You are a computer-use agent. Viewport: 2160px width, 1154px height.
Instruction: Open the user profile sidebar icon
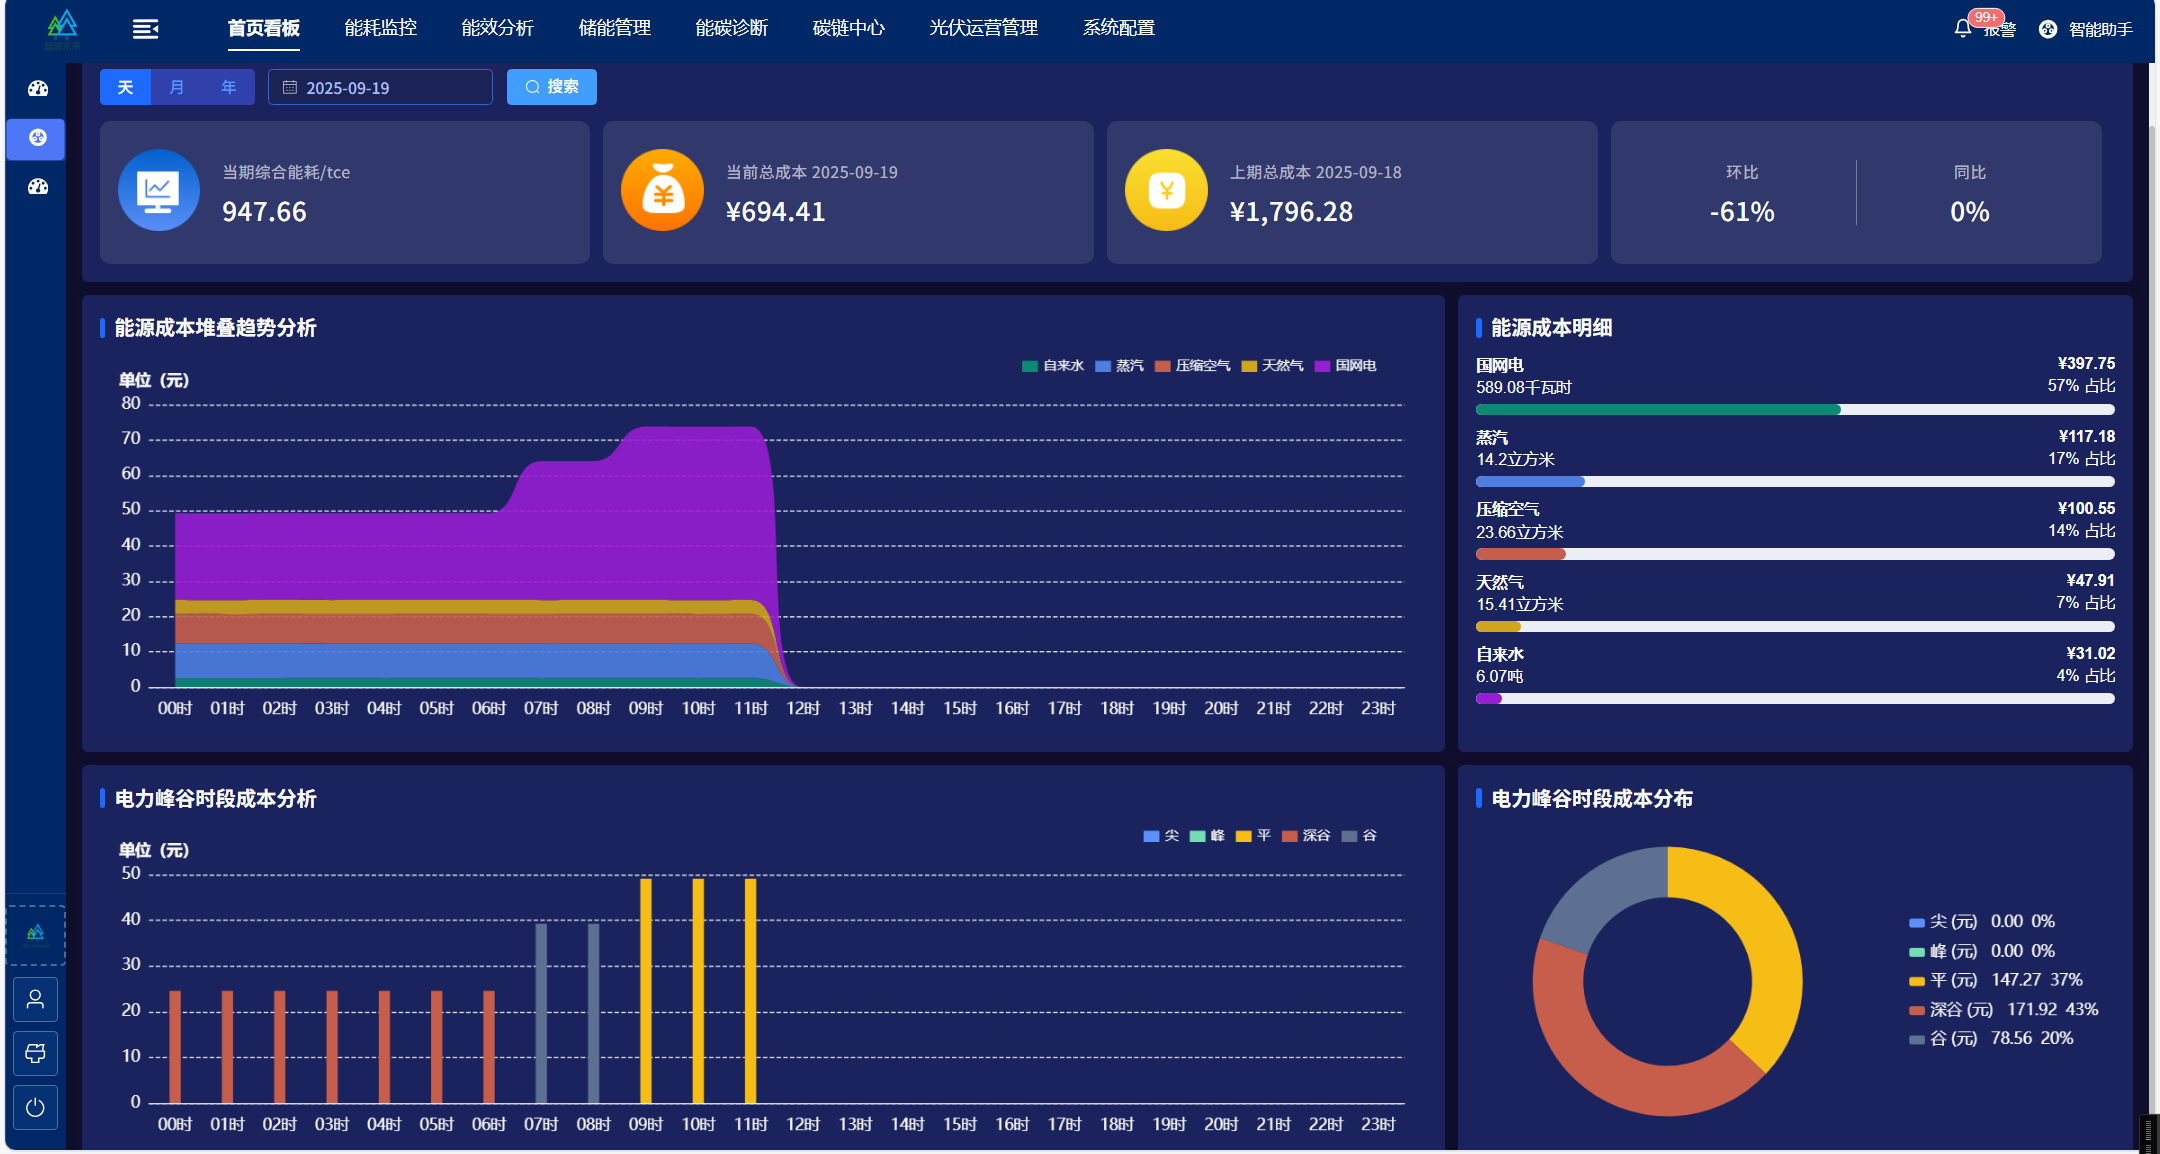[x=35, y=999]
